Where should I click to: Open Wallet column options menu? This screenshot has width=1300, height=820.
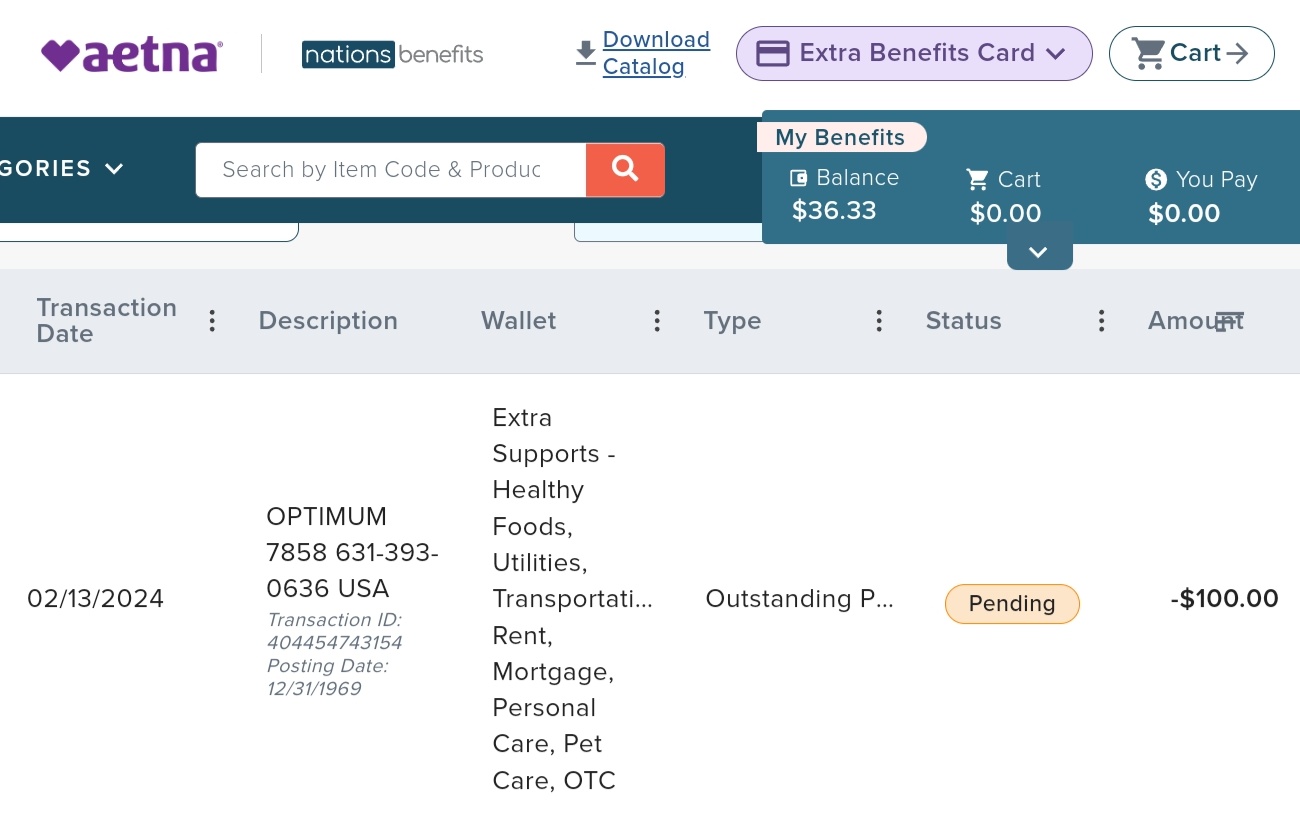(x=657, y=321)
